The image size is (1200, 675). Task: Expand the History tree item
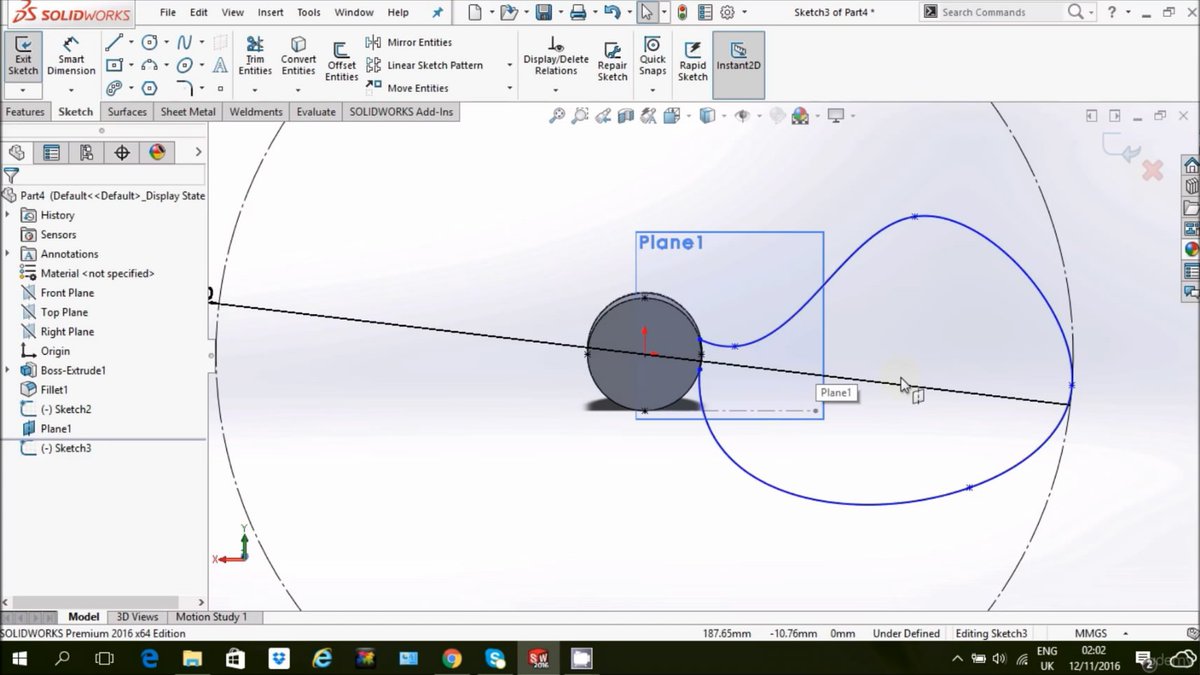pyautogui.click(x=8, y=215)
